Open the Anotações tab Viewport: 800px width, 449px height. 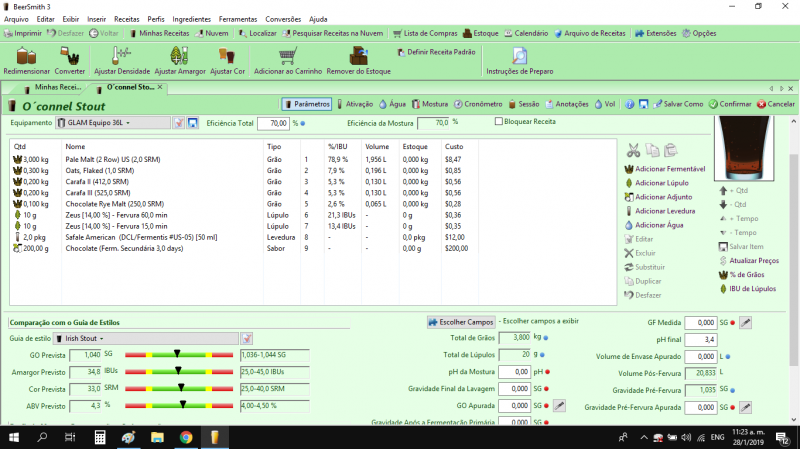pyautogui.click(x=567, y=104)
